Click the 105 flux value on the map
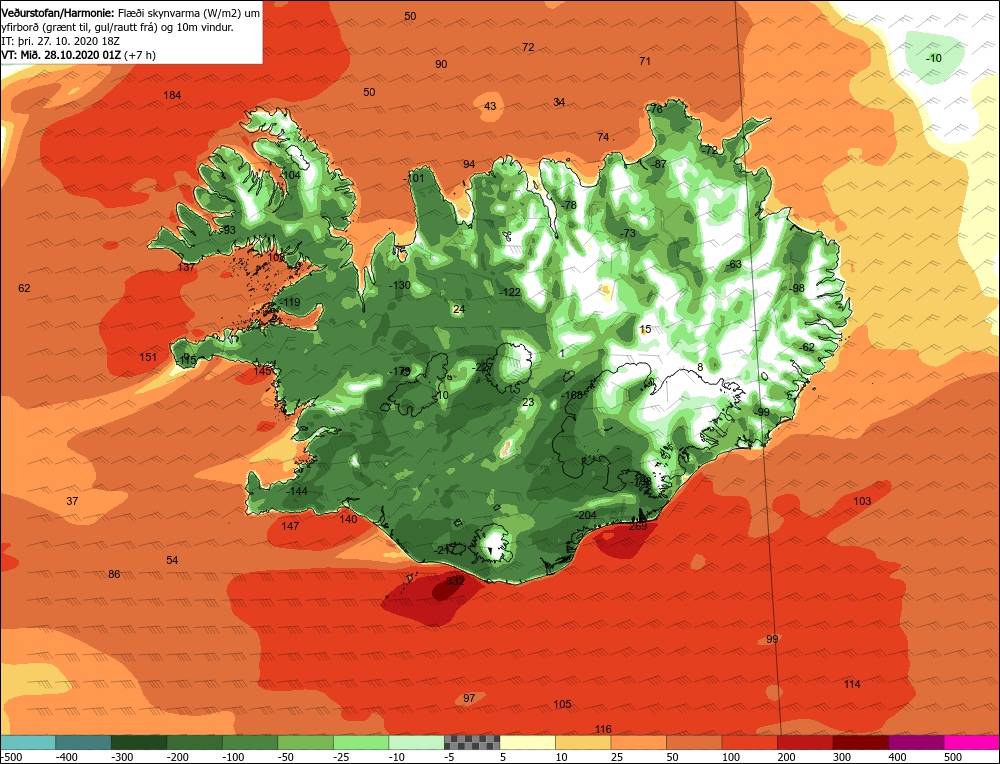Screen dimensions: 1000x764 pyautogui.click(x=562, y=704)
